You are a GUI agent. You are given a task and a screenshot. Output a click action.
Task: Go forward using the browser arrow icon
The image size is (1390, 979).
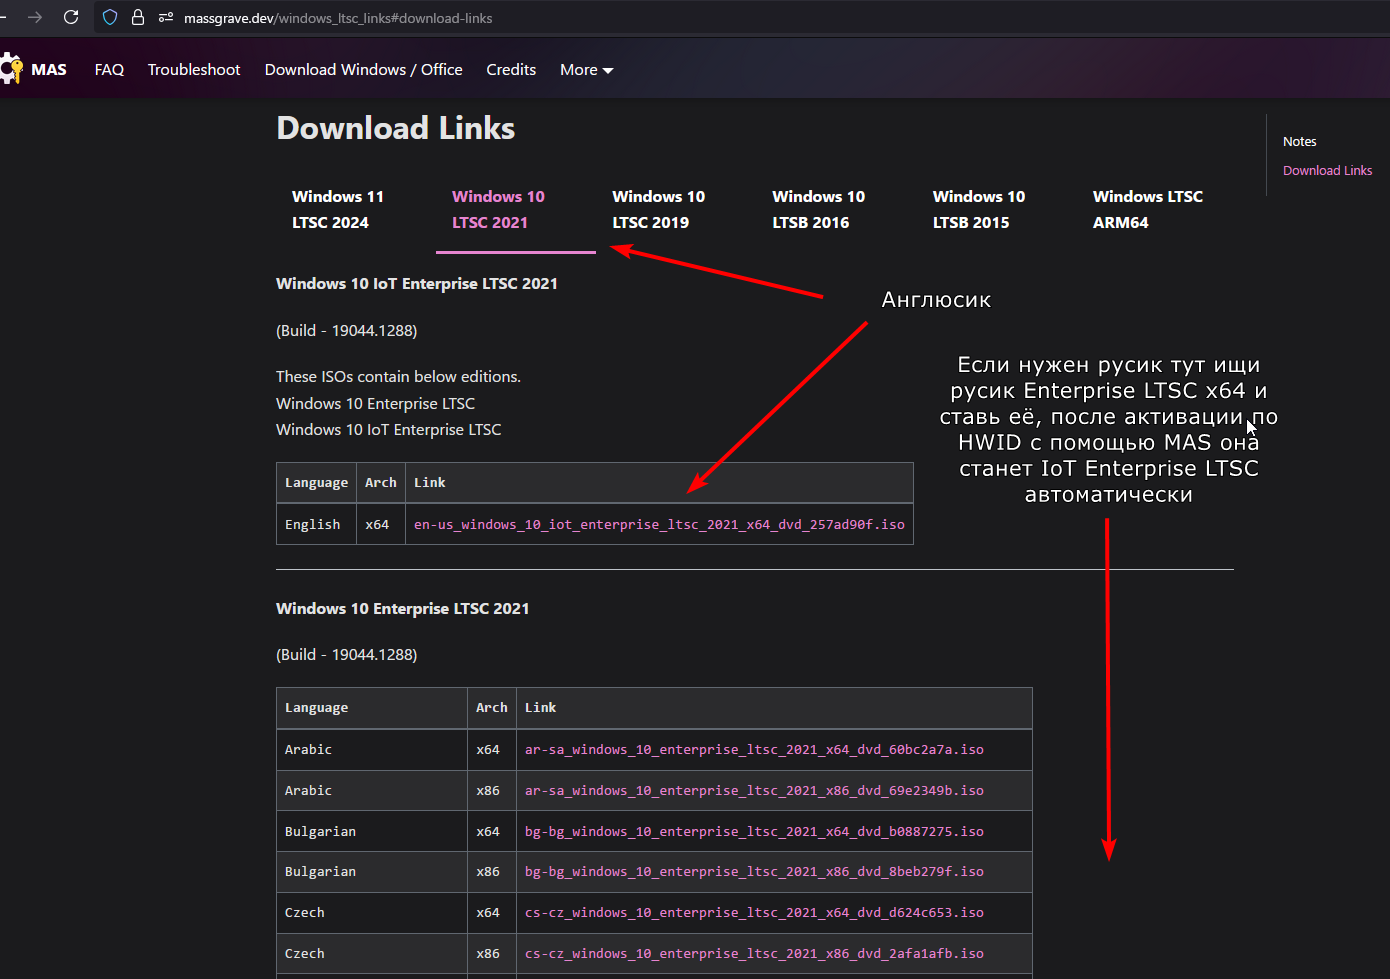click(35, 17)
